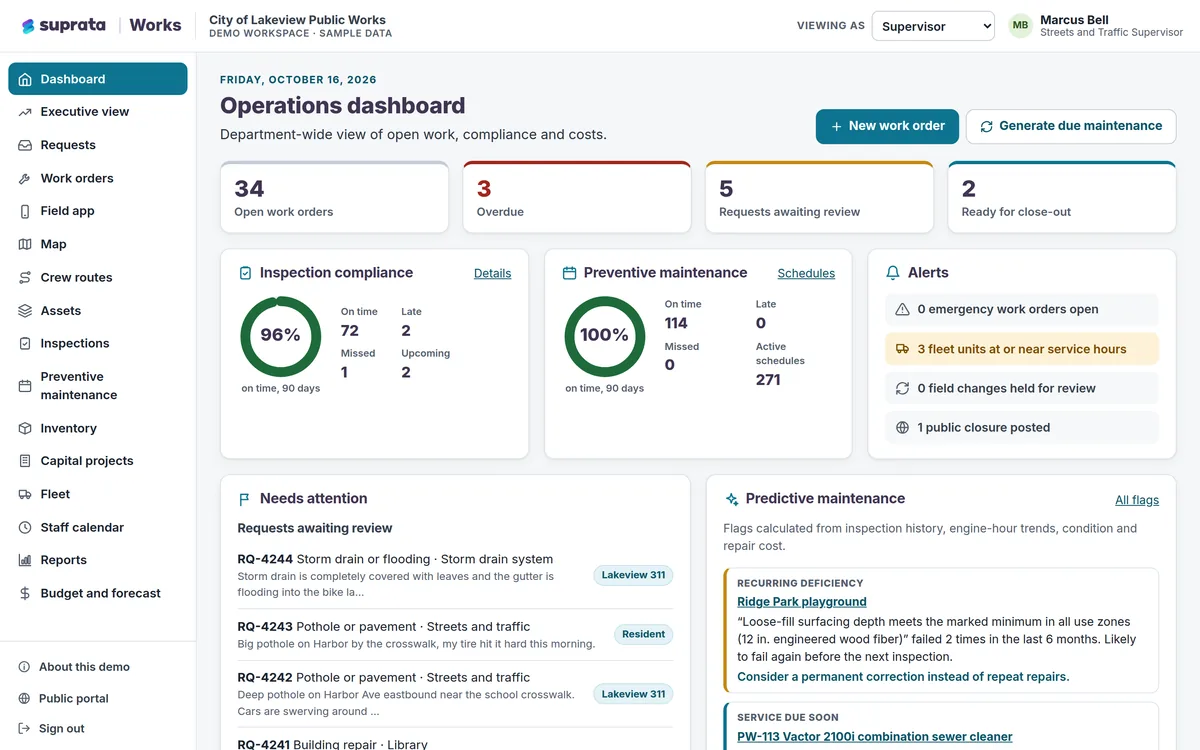Viewport: 1200px width, 750px height.
Task: Click the 96% inspection compliance ring
Action: point(280,336)
